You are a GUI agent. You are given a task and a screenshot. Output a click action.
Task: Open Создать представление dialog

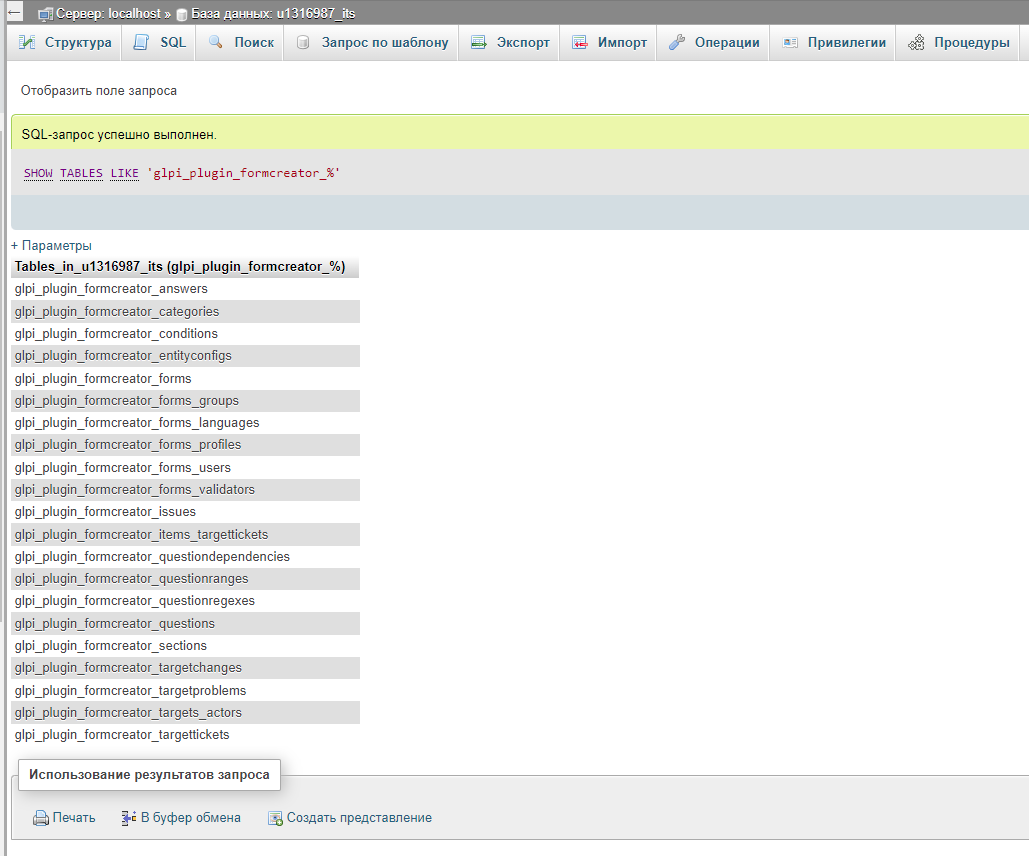coord(274,817)
